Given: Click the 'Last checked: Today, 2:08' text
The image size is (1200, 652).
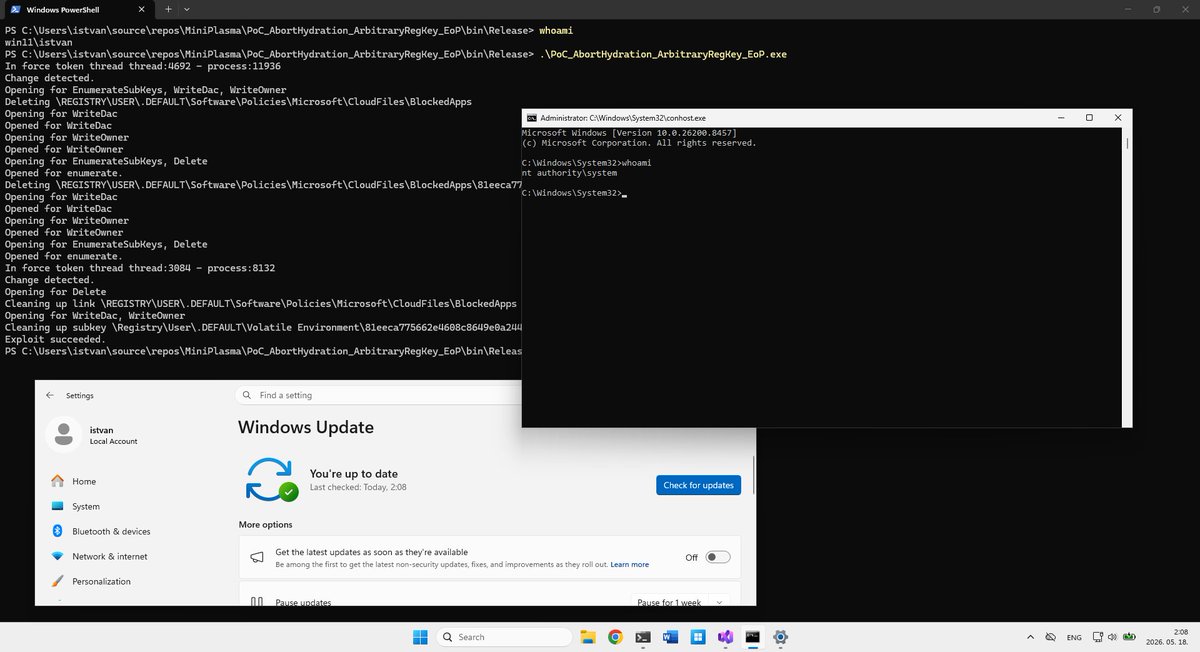Looking at the screenshot, I should [358, 487].
